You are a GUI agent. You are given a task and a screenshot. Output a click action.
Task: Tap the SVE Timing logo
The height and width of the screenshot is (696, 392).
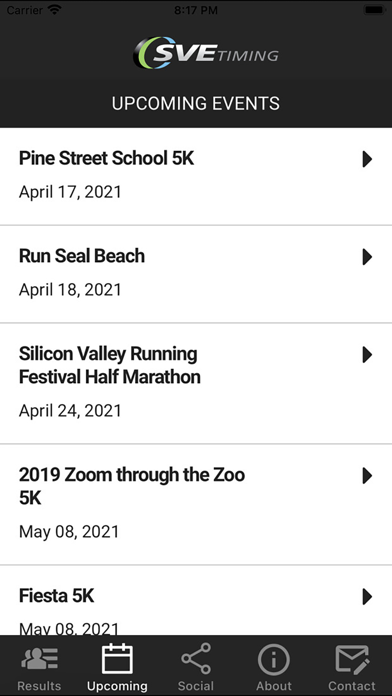(x=206, y=53)
